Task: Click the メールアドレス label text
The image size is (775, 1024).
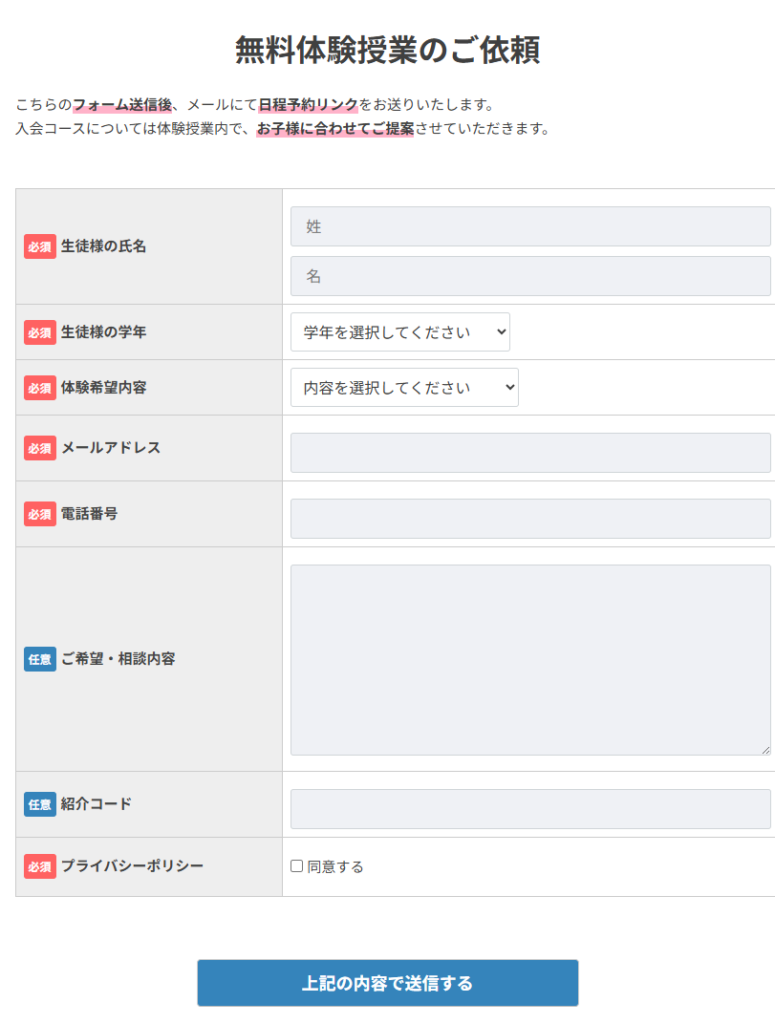Action: [110, 447]
